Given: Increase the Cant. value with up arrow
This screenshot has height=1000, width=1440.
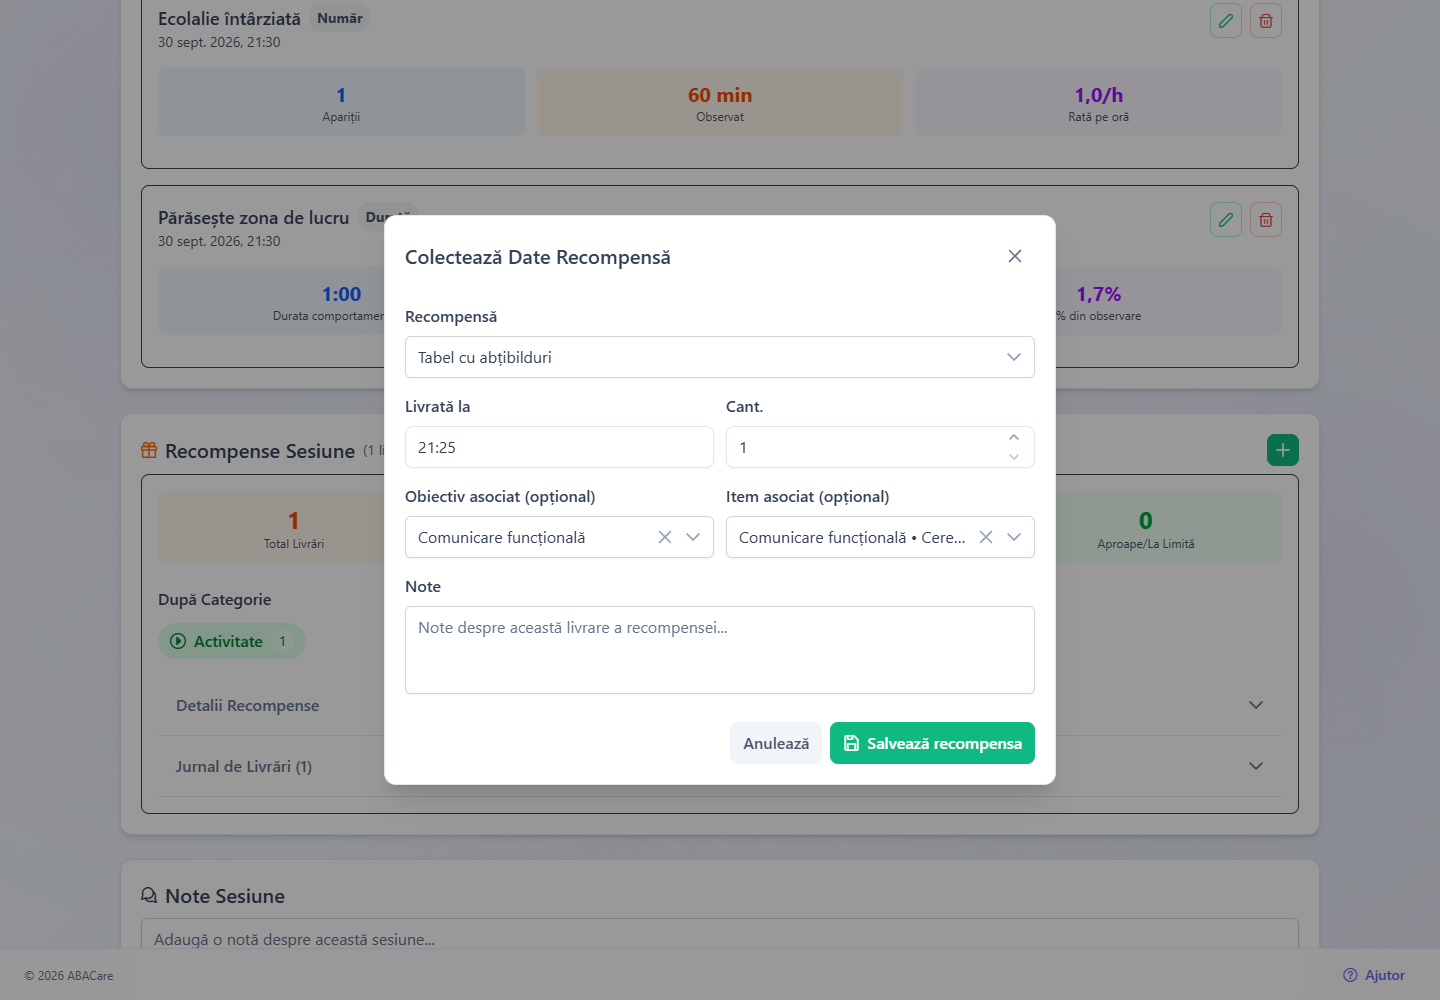Looking at the screenshot, I should [x=1014, y=437].
